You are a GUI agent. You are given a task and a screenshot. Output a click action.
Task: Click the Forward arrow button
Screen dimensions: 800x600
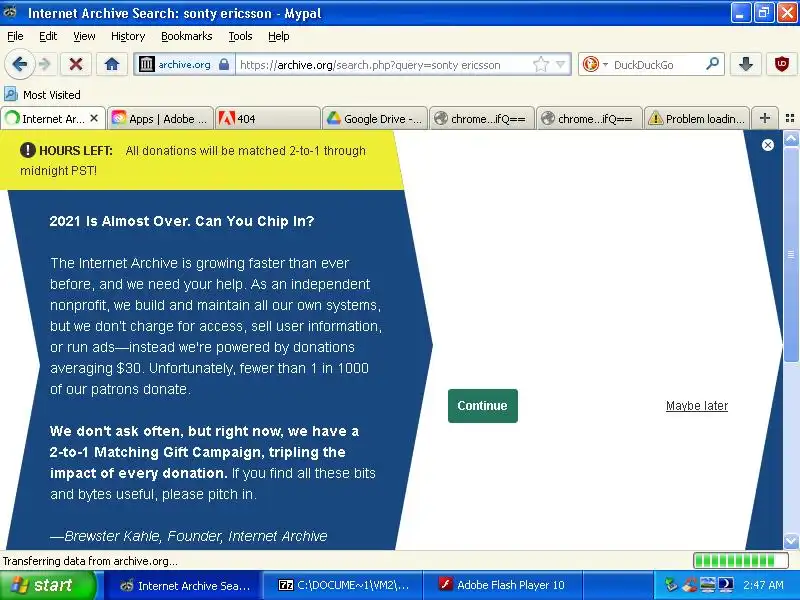pos(45,64)
